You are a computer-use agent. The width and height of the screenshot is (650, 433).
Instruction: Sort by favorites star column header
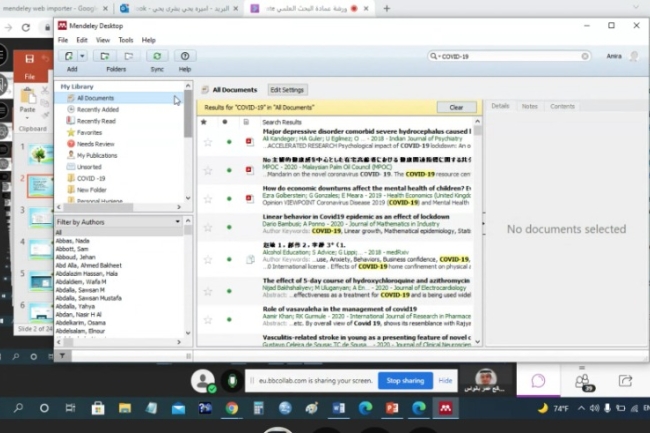click(x=204, y=122)
